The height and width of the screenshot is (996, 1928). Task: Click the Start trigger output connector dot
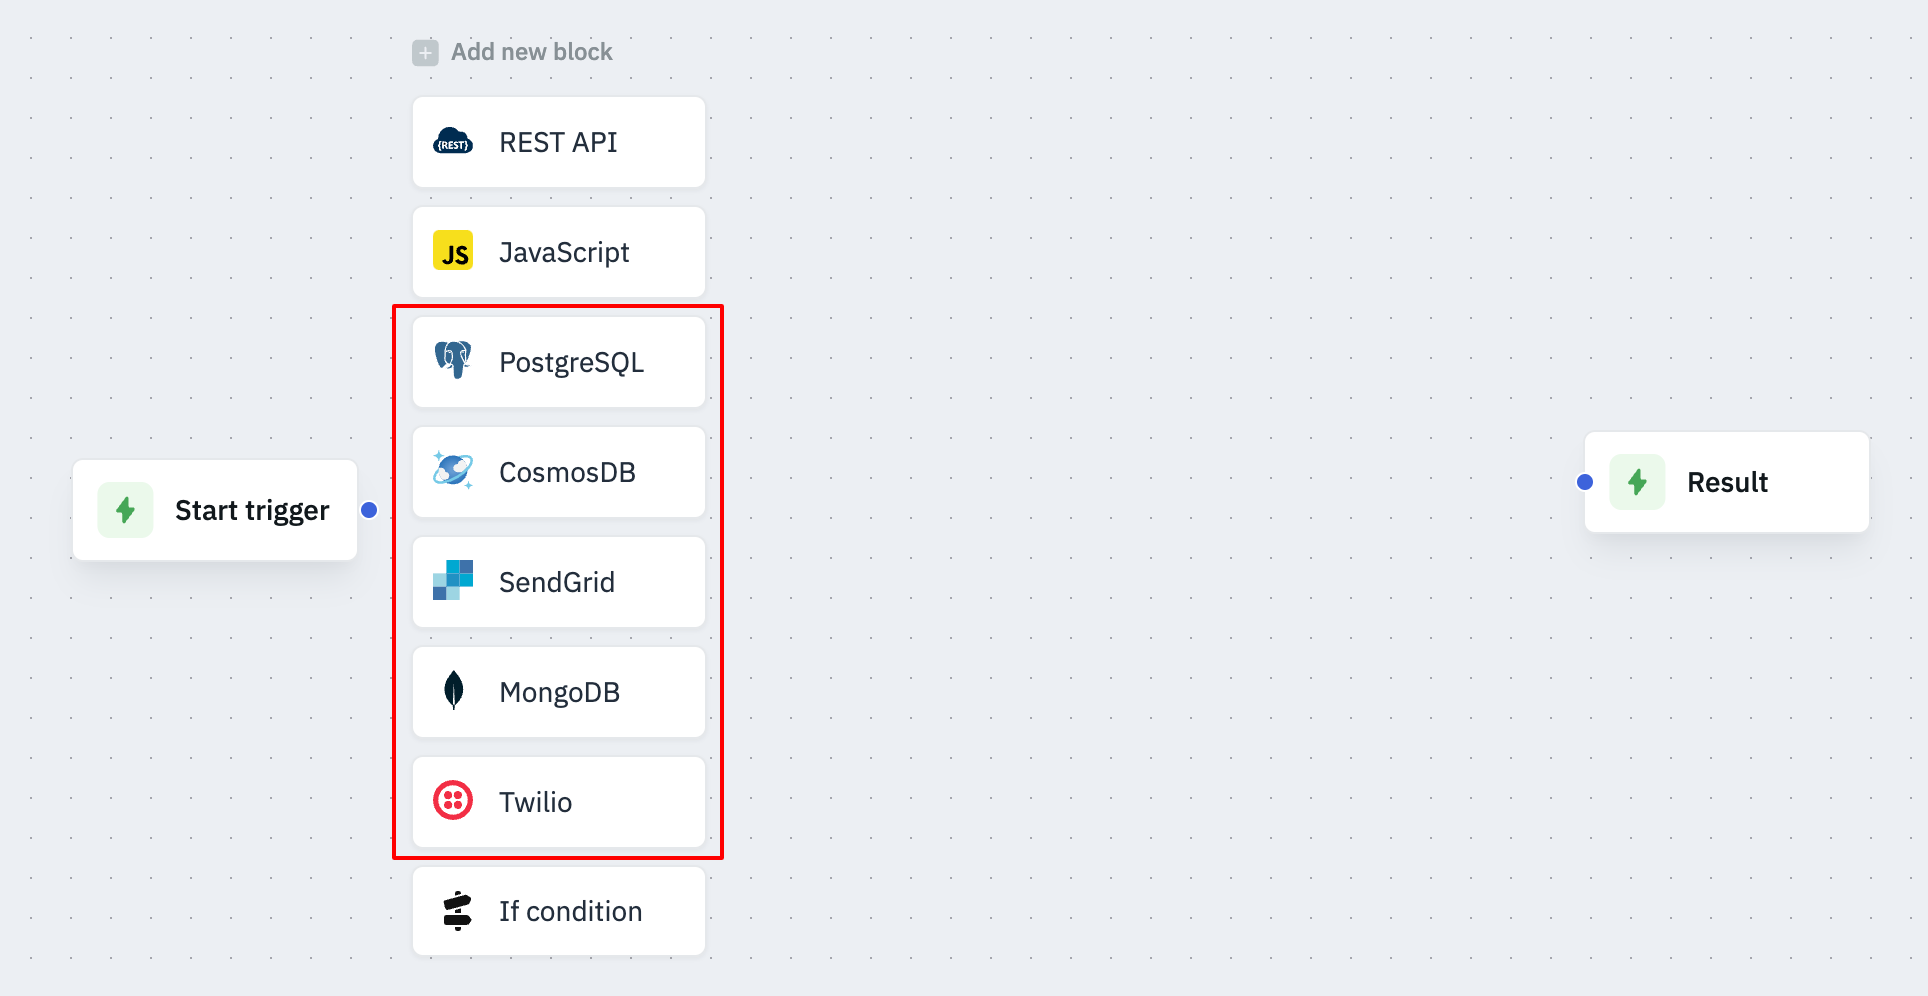point(369,510)
